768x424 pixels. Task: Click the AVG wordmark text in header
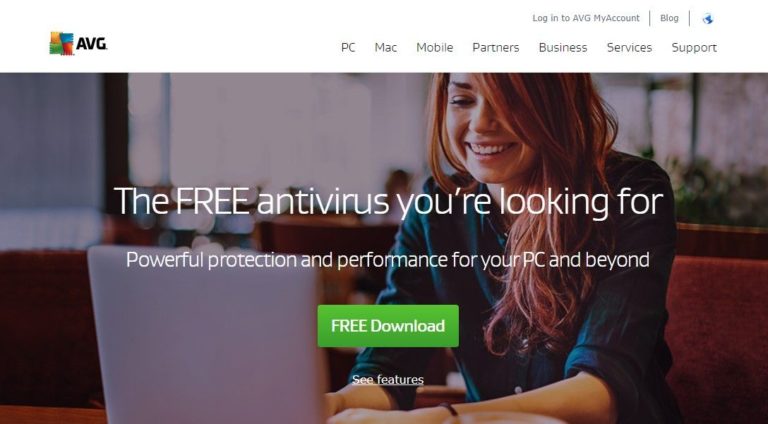(91, 45)
